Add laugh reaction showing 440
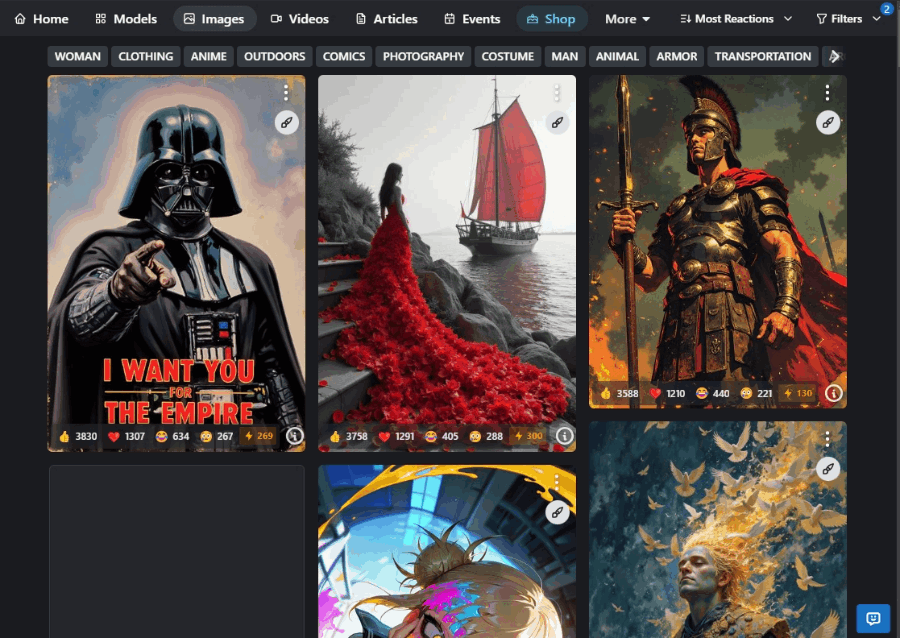Viewport: 900px width, 638px height. click(x=713, y=394)
